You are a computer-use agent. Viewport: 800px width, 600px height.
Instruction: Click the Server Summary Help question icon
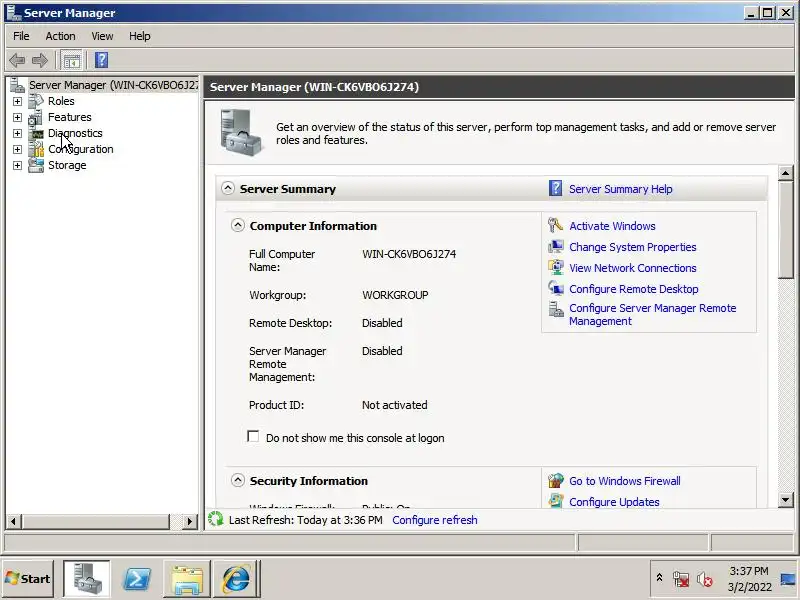pos(555,188)
